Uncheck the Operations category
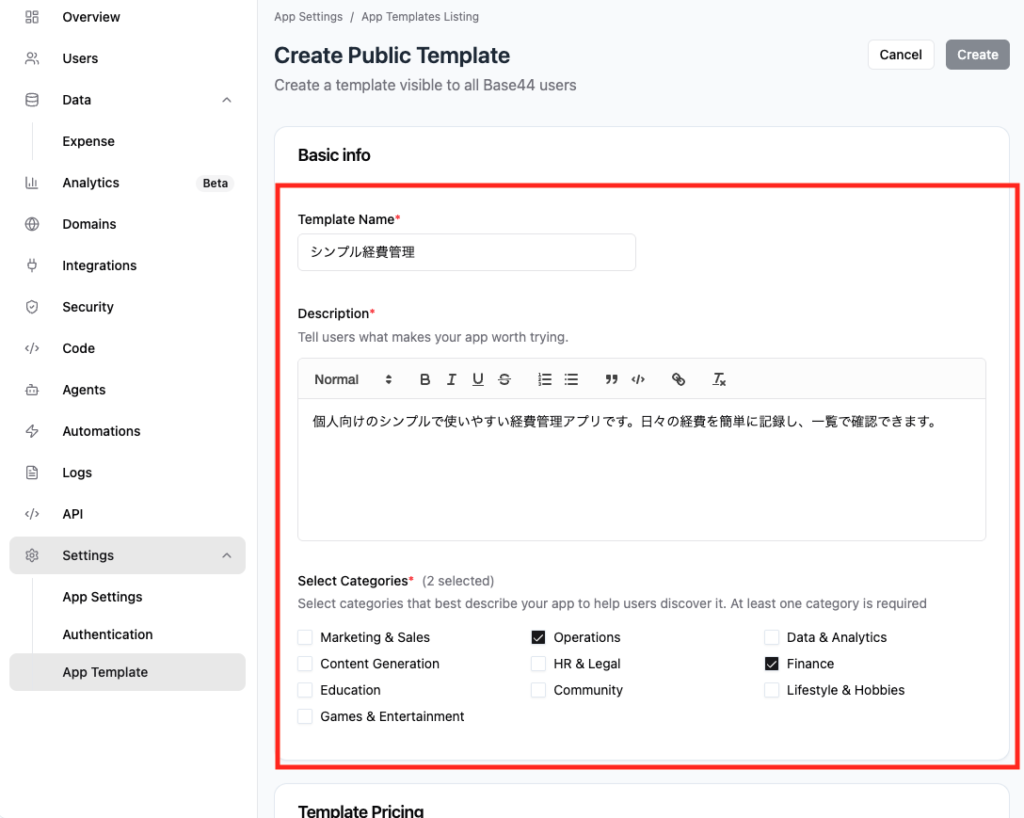The height and width of the screenshot is (818, 1024). pos(539,637)
